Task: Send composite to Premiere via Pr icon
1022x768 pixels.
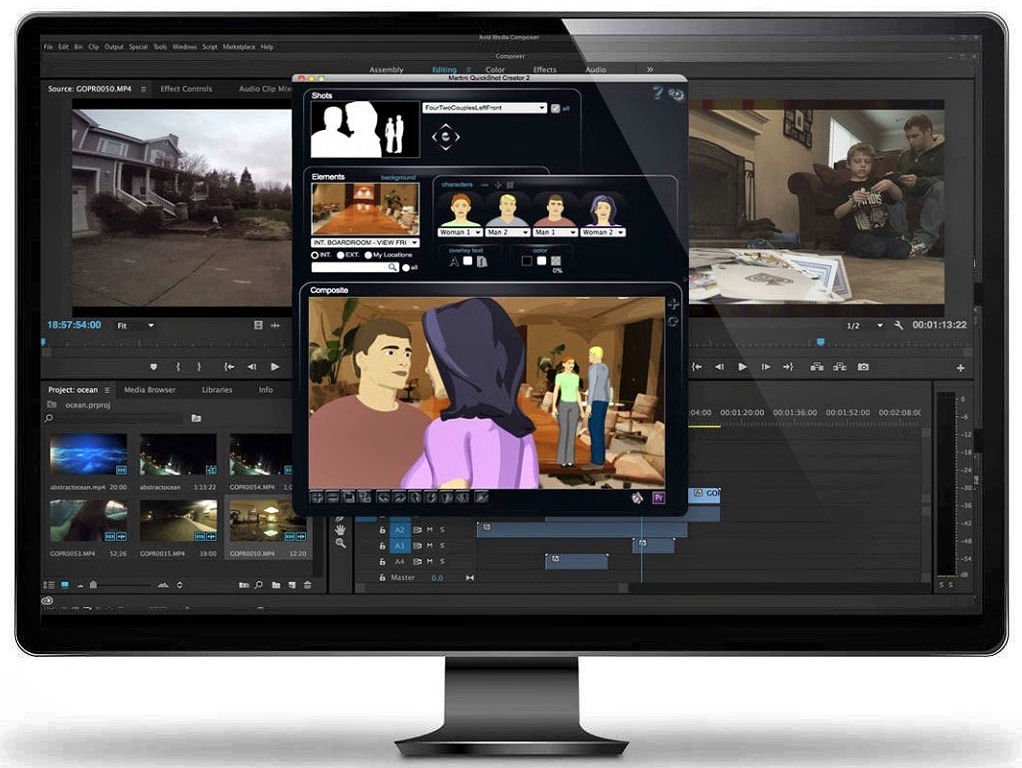Action: (659, 498)
